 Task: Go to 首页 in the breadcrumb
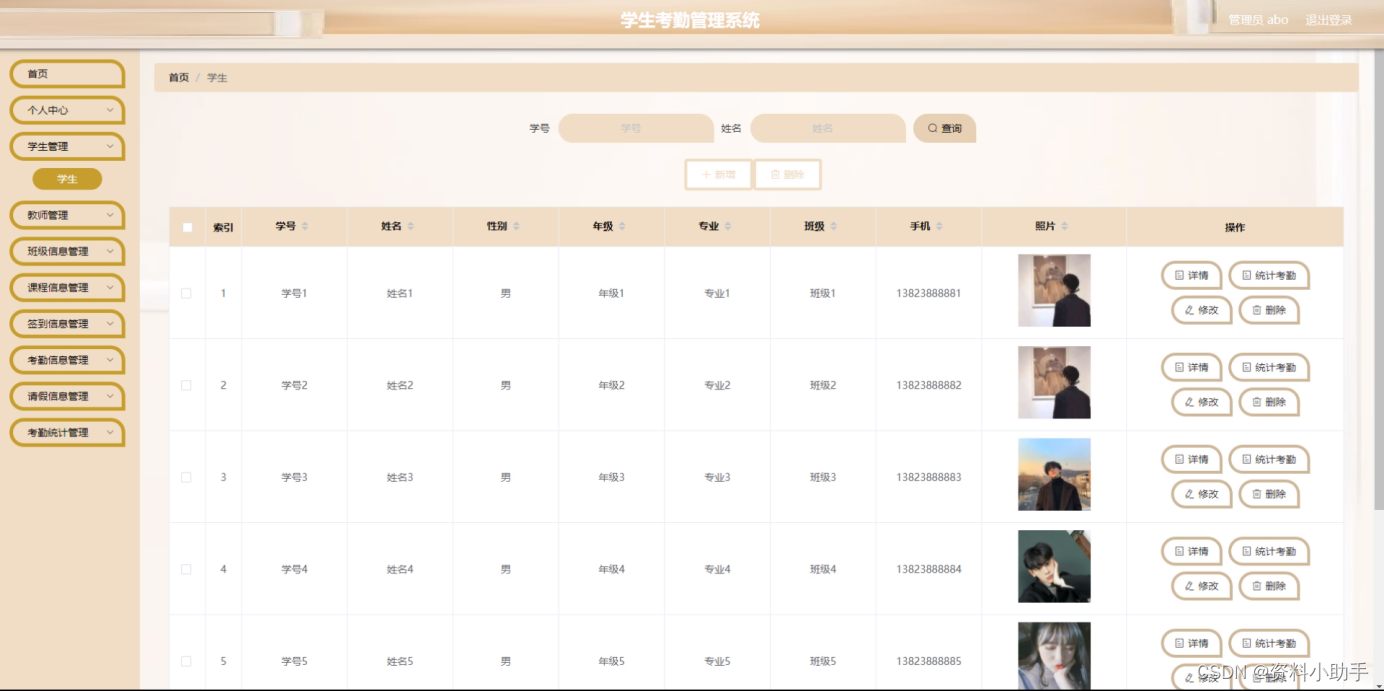click(x=178, y=77)
